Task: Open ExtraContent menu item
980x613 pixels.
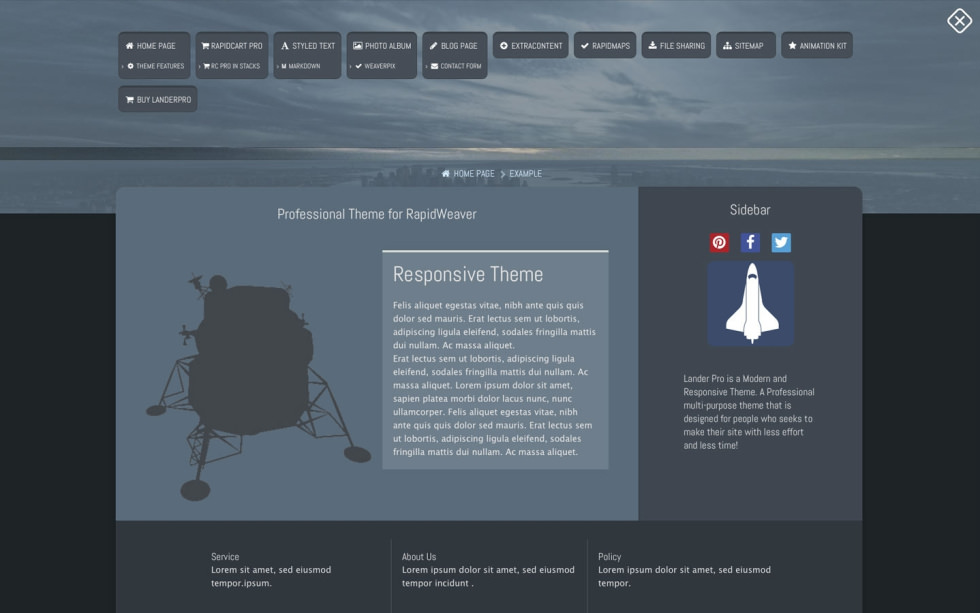Action: pyautogui.click(x=531, y=46)
